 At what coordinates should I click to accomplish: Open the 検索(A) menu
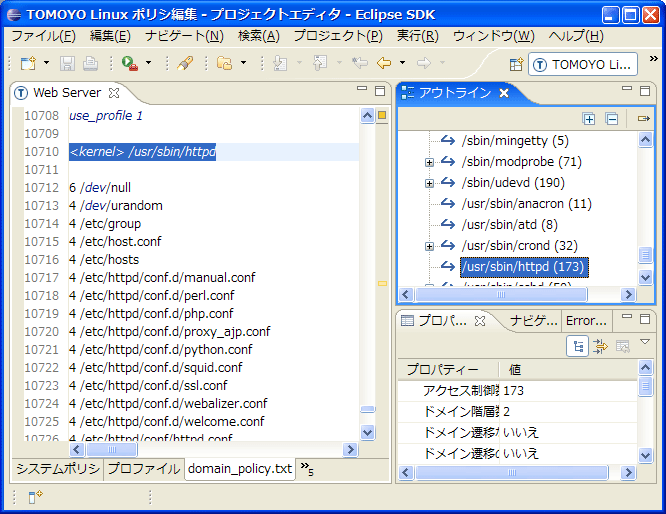click(259, 36)
